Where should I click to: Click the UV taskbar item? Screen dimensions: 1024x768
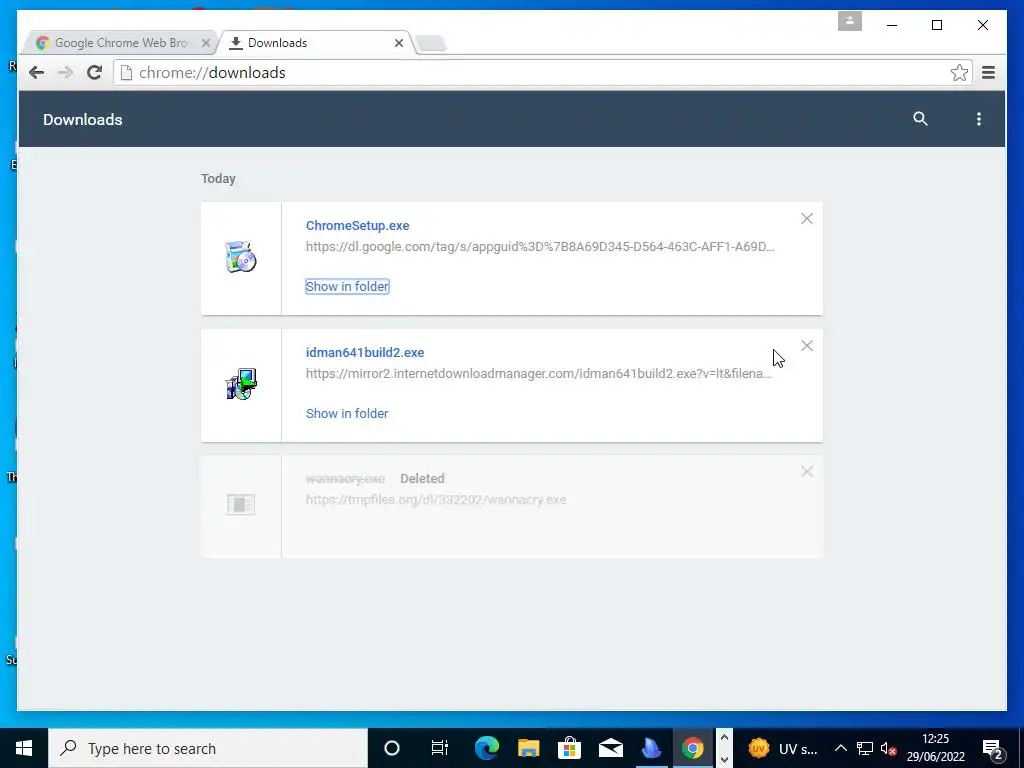click(x=782, y=748)
